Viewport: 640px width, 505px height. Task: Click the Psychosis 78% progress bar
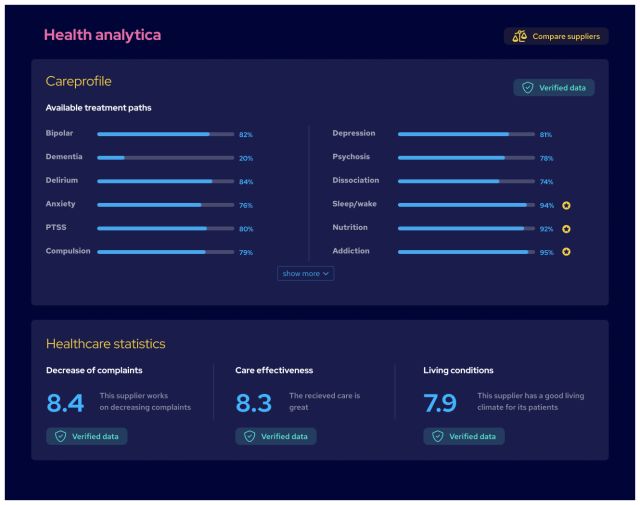[466, 158]
